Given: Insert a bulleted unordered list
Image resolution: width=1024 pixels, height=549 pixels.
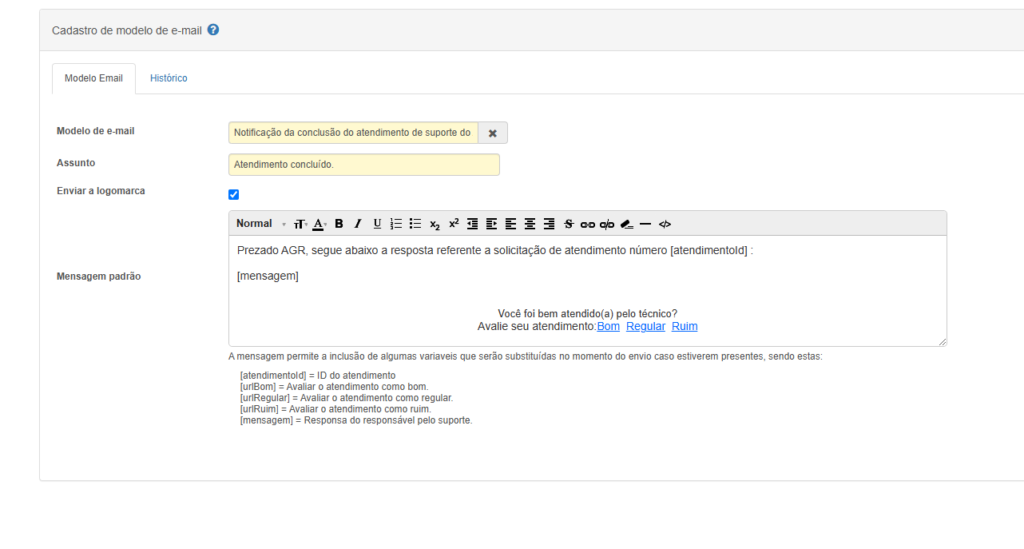Looking at the screenshot, I should point(415,224).
